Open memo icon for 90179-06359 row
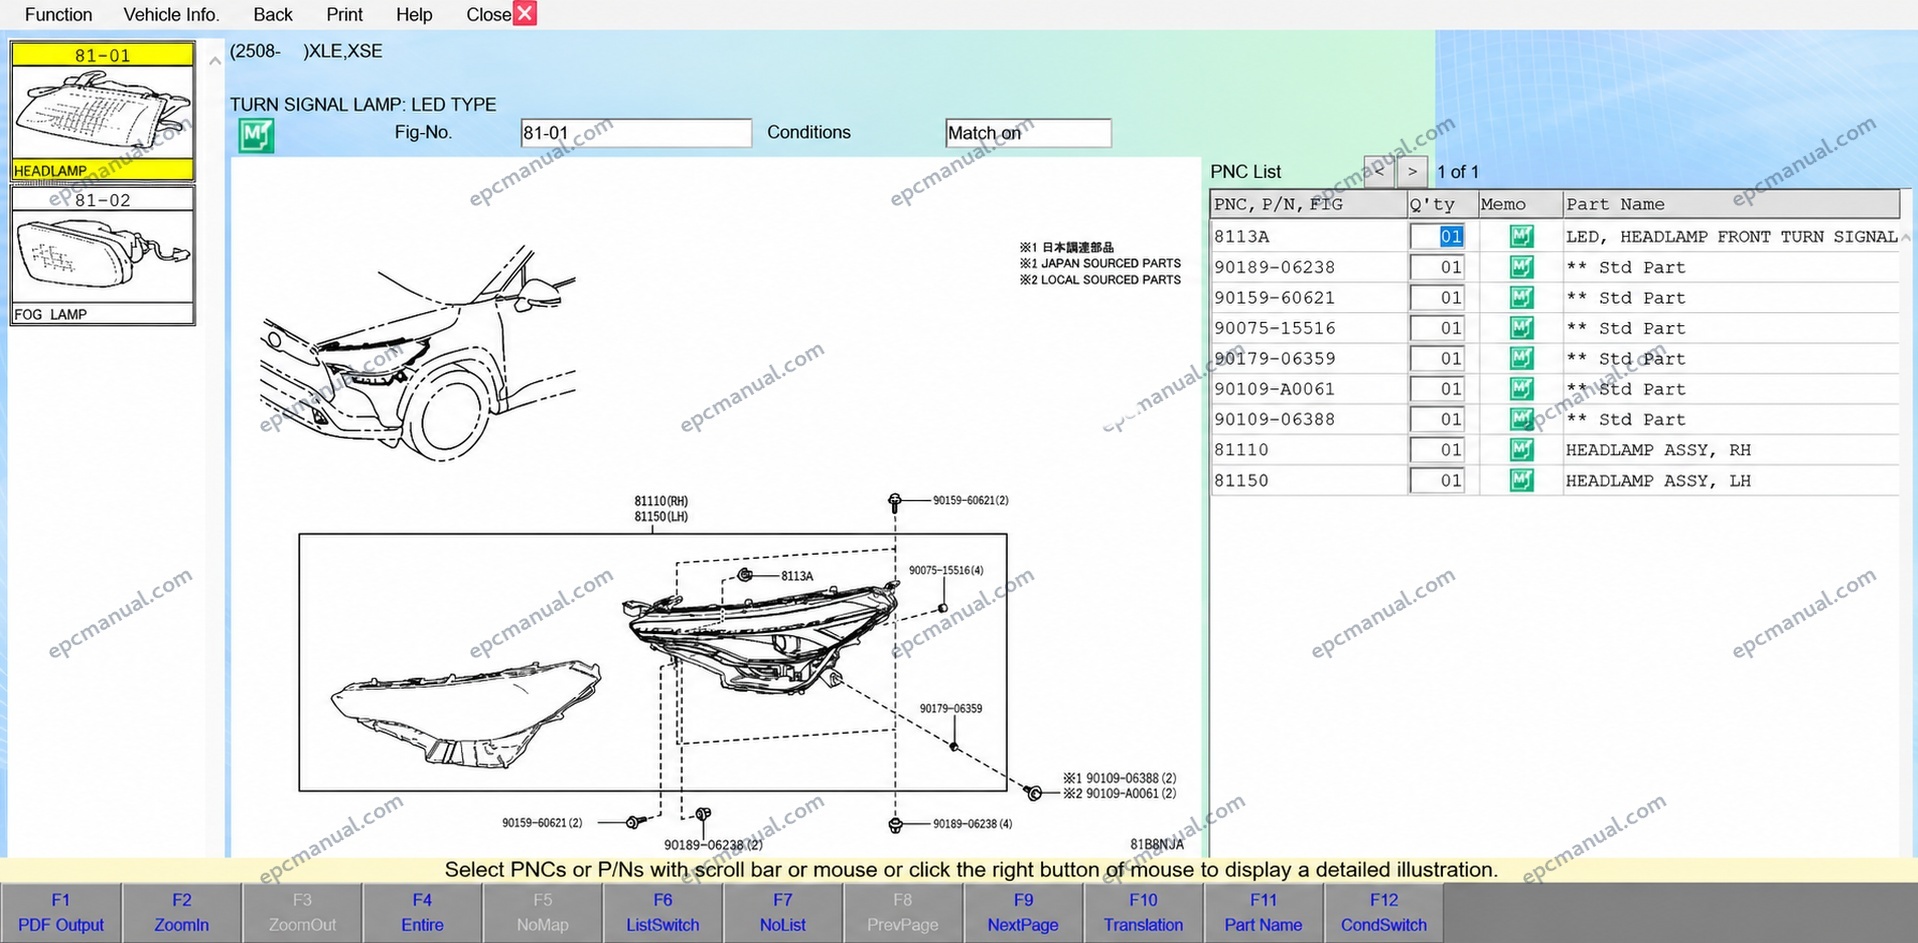 (1521, 358)
